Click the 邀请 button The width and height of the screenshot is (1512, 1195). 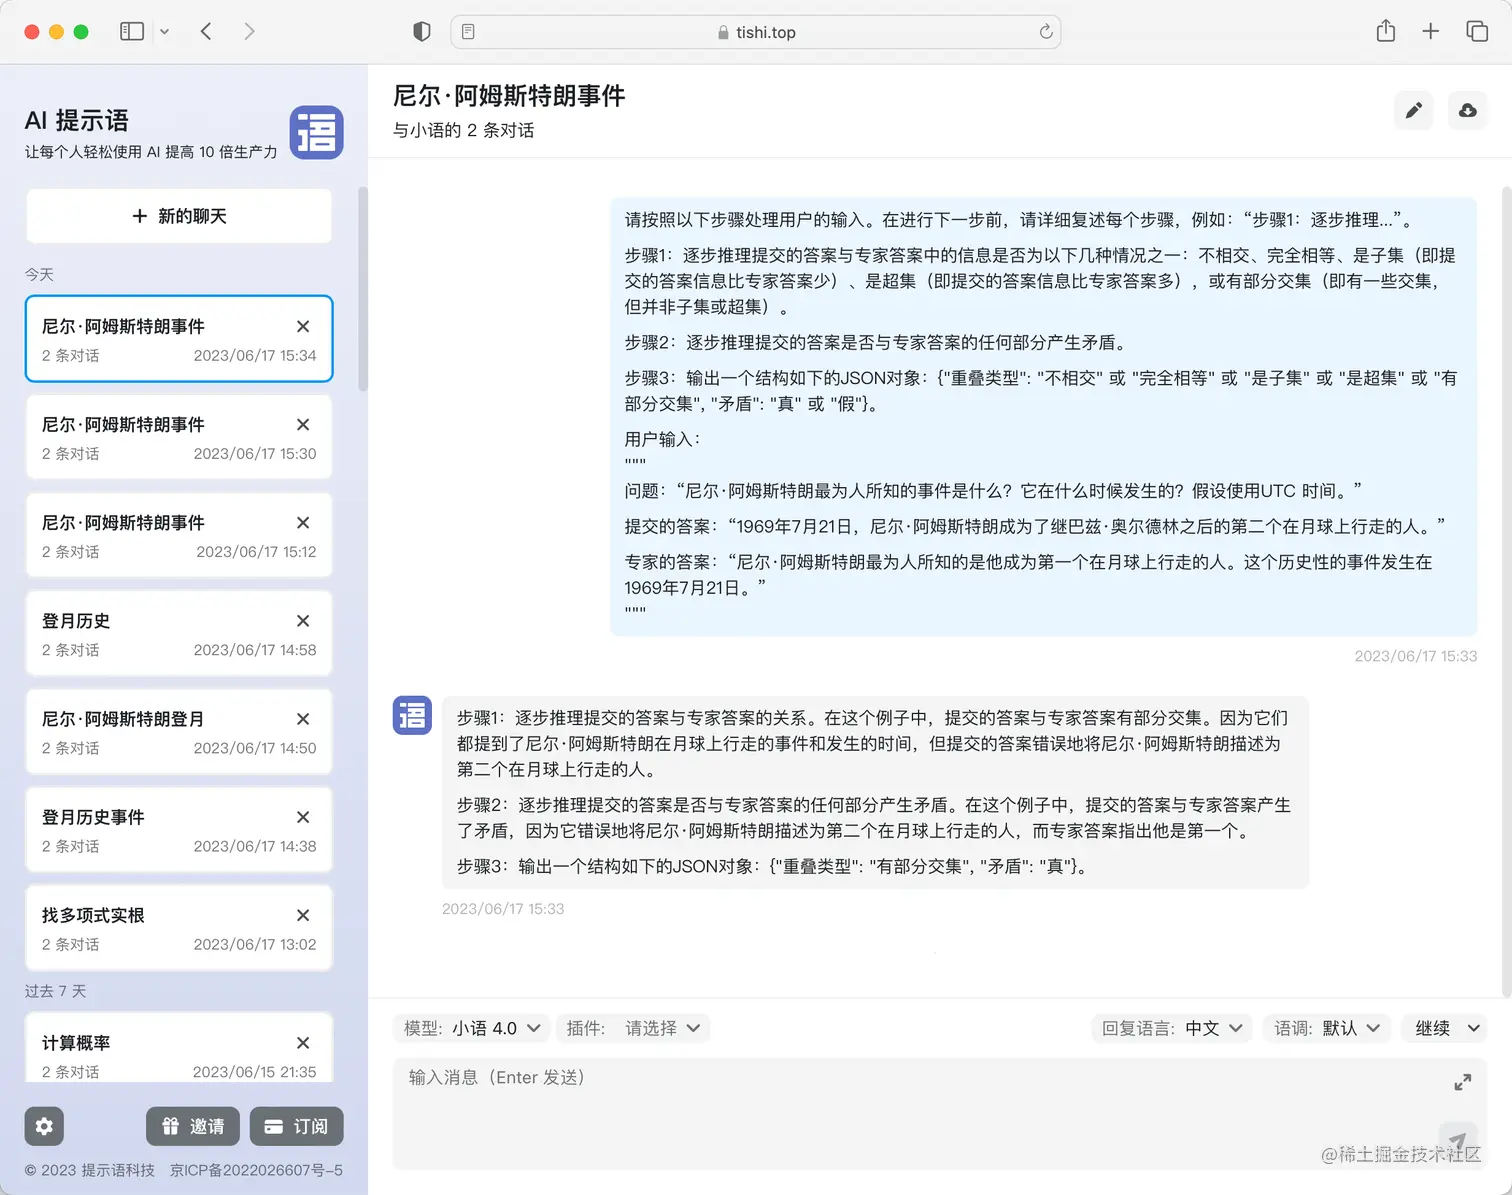click(193, 1126)
